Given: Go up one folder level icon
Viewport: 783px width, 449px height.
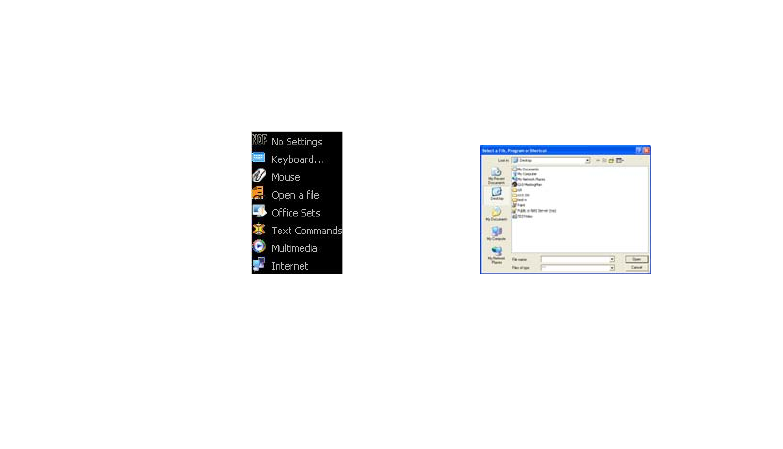Looking at the screenshot, I should [604, 160].
